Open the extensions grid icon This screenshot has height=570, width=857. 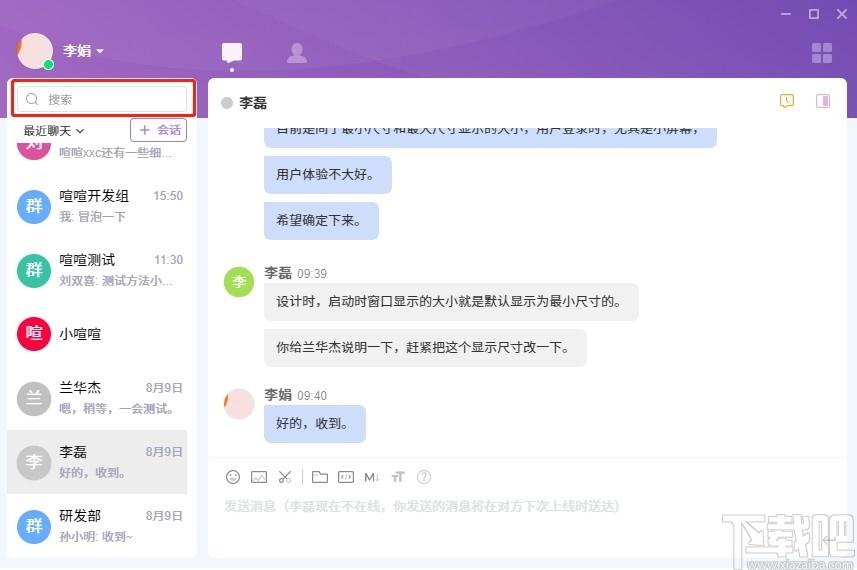coord(821,53)
